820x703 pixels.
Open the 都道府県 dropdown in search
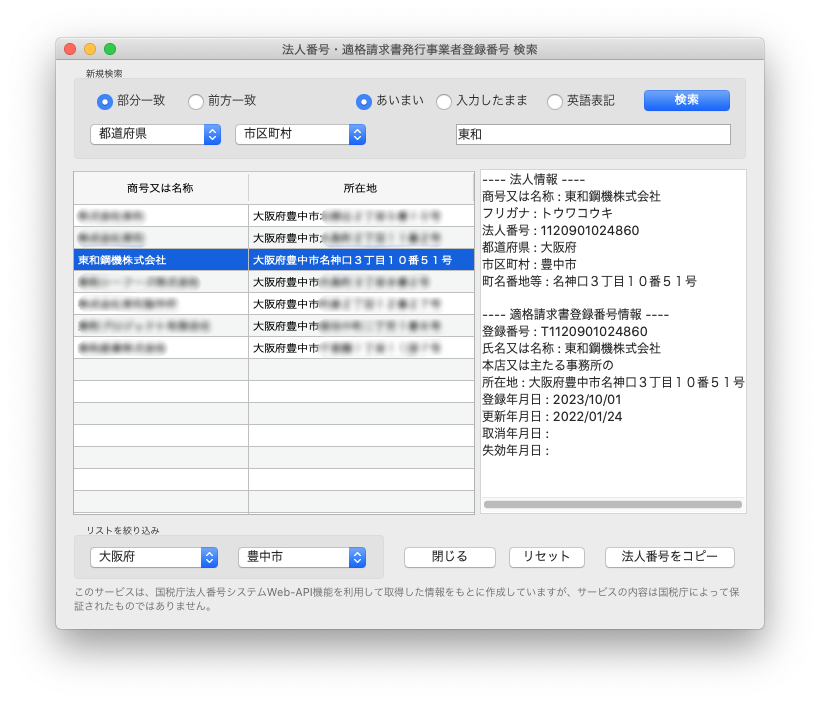155,134
